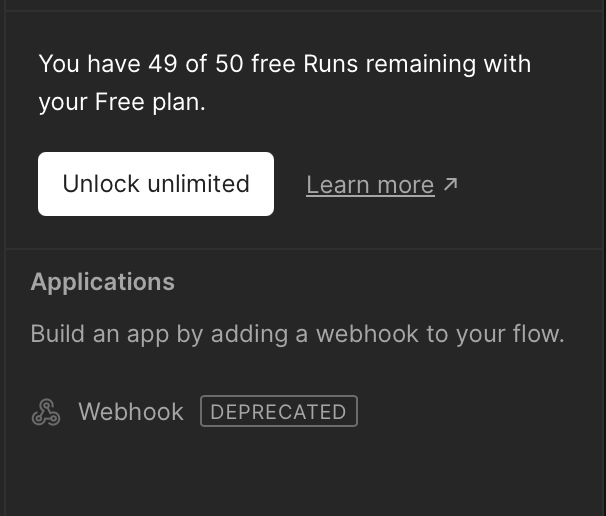Click the word "flow" in the description
606x516 pixels.
538,333
